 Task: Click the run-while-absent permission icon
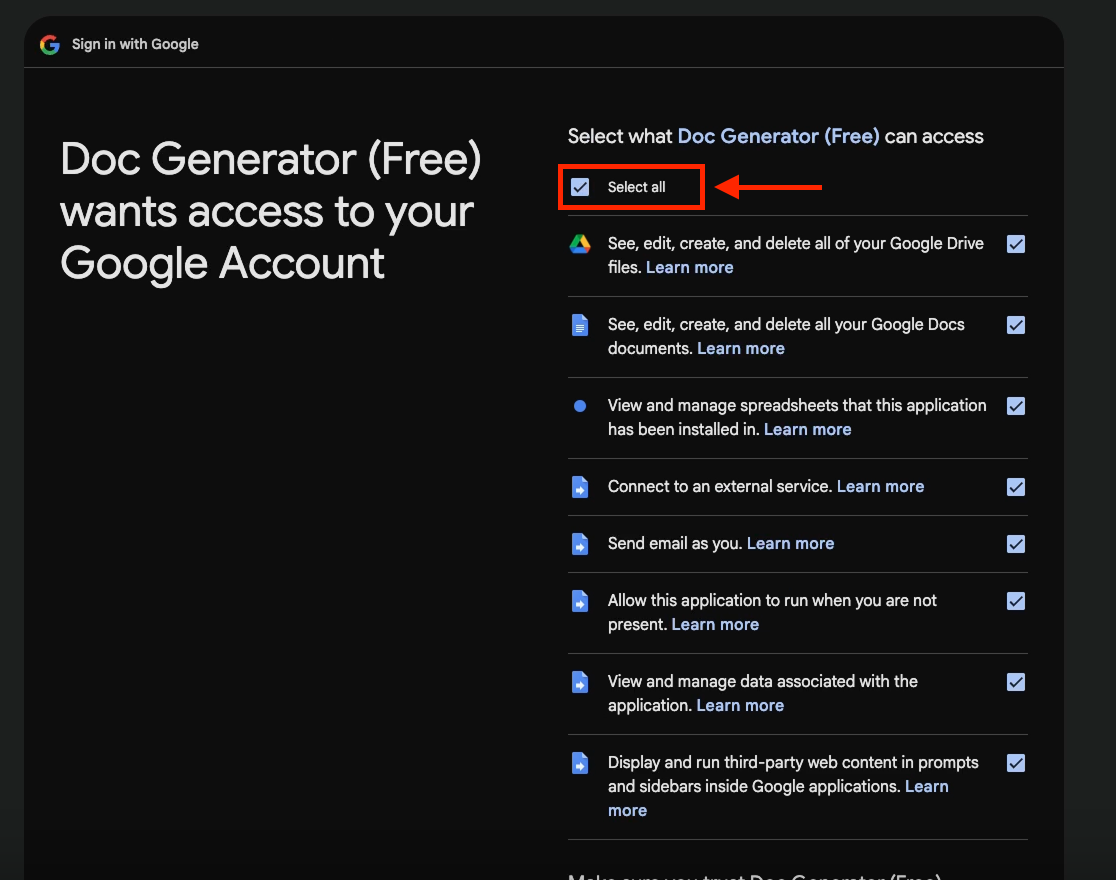click(x=580, y=601)
